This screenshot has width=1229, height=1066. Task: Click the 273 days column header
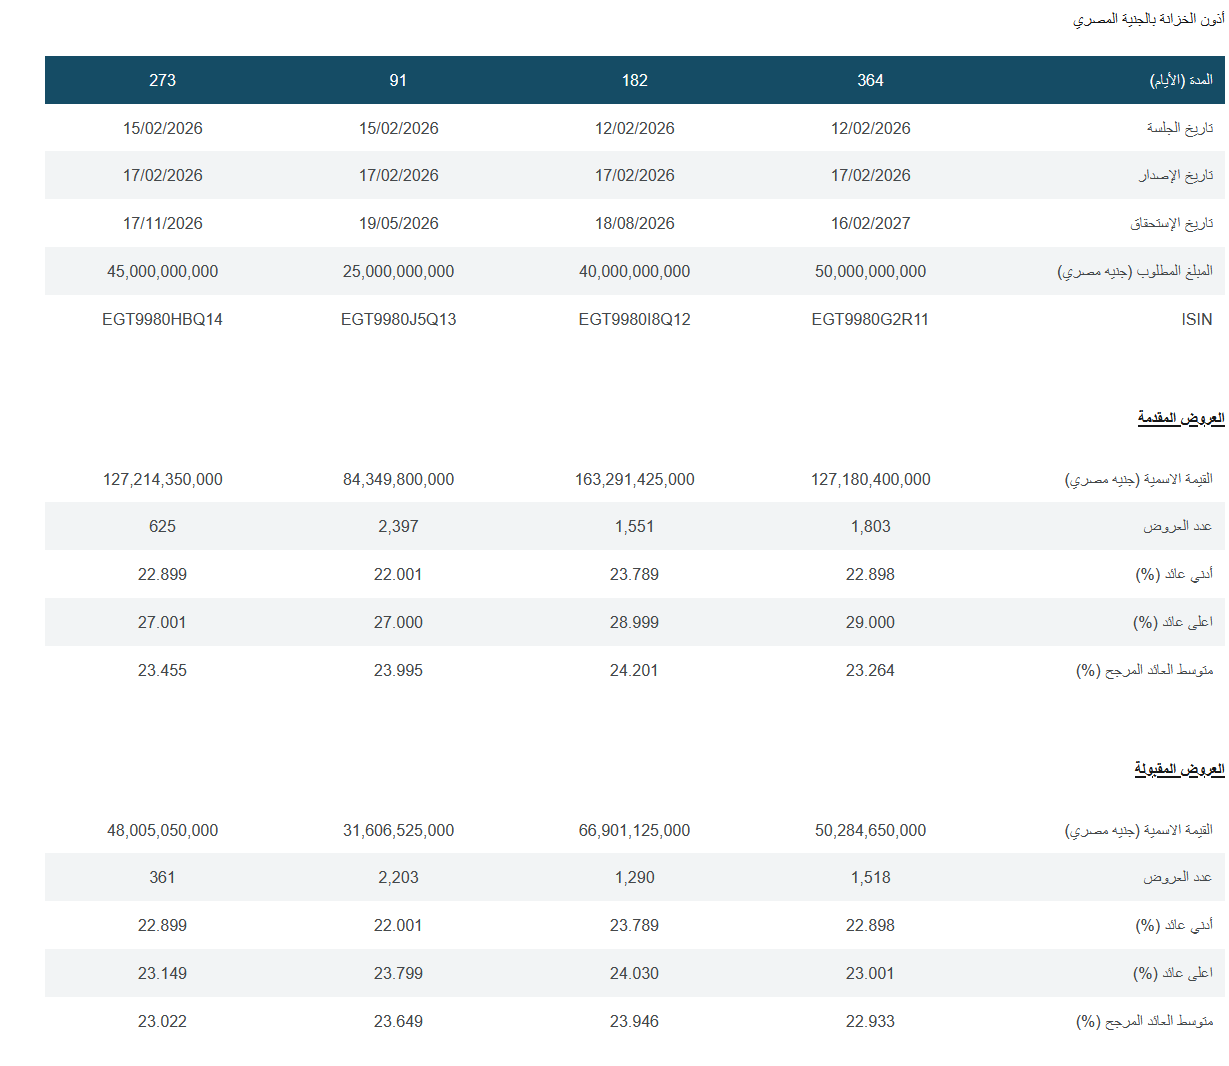[x=162, y=80]
